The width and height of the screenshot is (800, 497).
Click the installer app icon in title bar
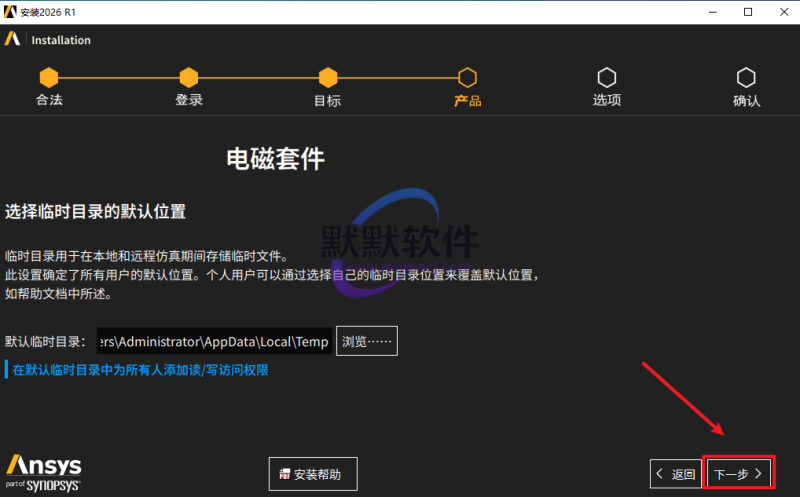pos(10,11)
